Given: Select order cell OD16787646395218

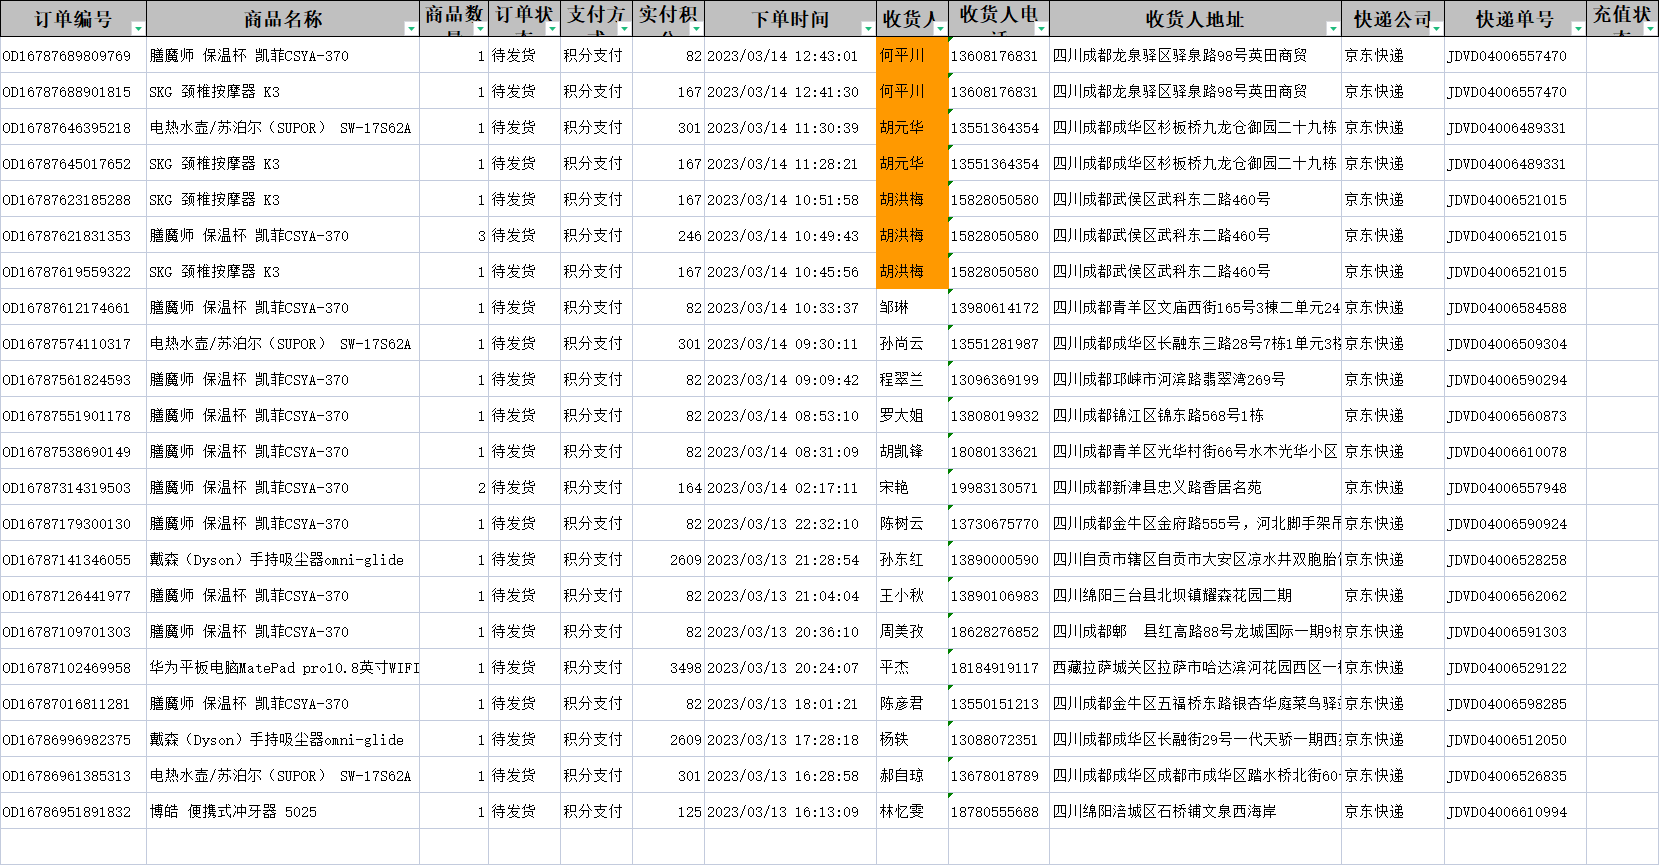Looking at the screenshot, I should pos(73,128).
